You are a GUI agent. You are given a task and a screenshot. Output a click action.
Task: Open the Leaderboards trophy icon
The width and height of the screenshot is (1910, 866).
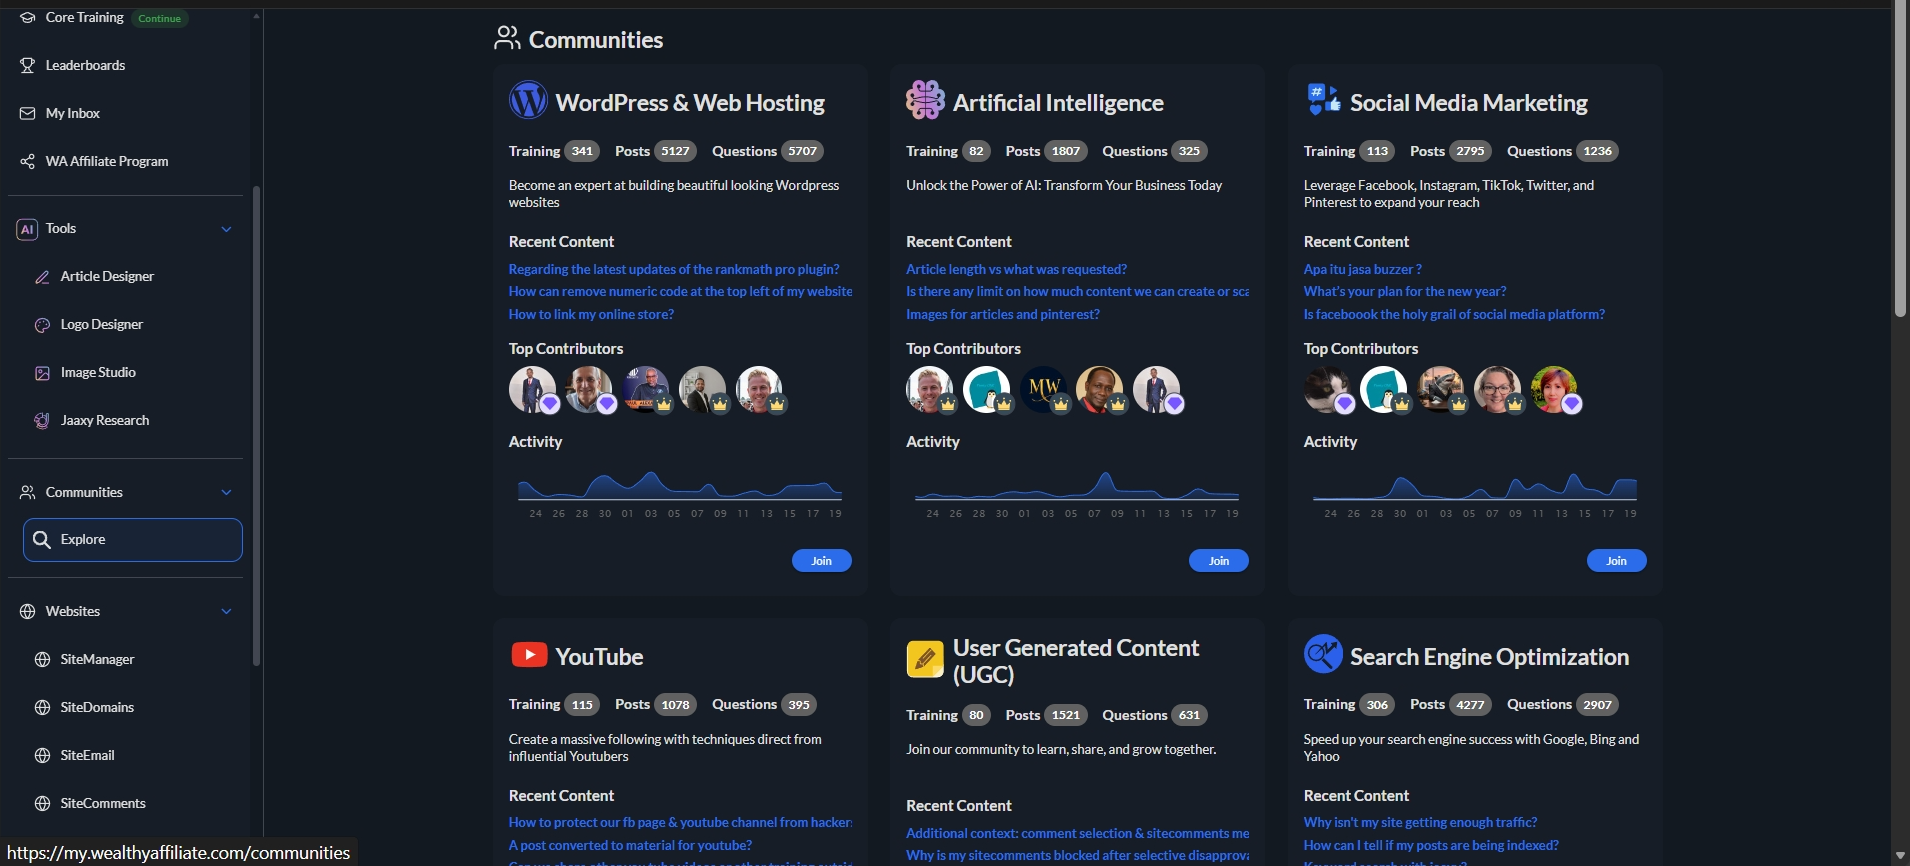pyautogui.click(x=28, y=65)
